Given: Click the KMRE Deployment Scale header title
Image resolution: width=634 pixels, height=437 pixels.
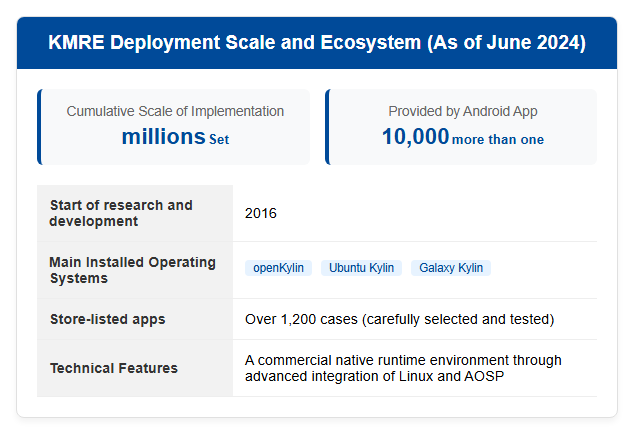Looking at the screenshot, I should click(x=317, y=42).
